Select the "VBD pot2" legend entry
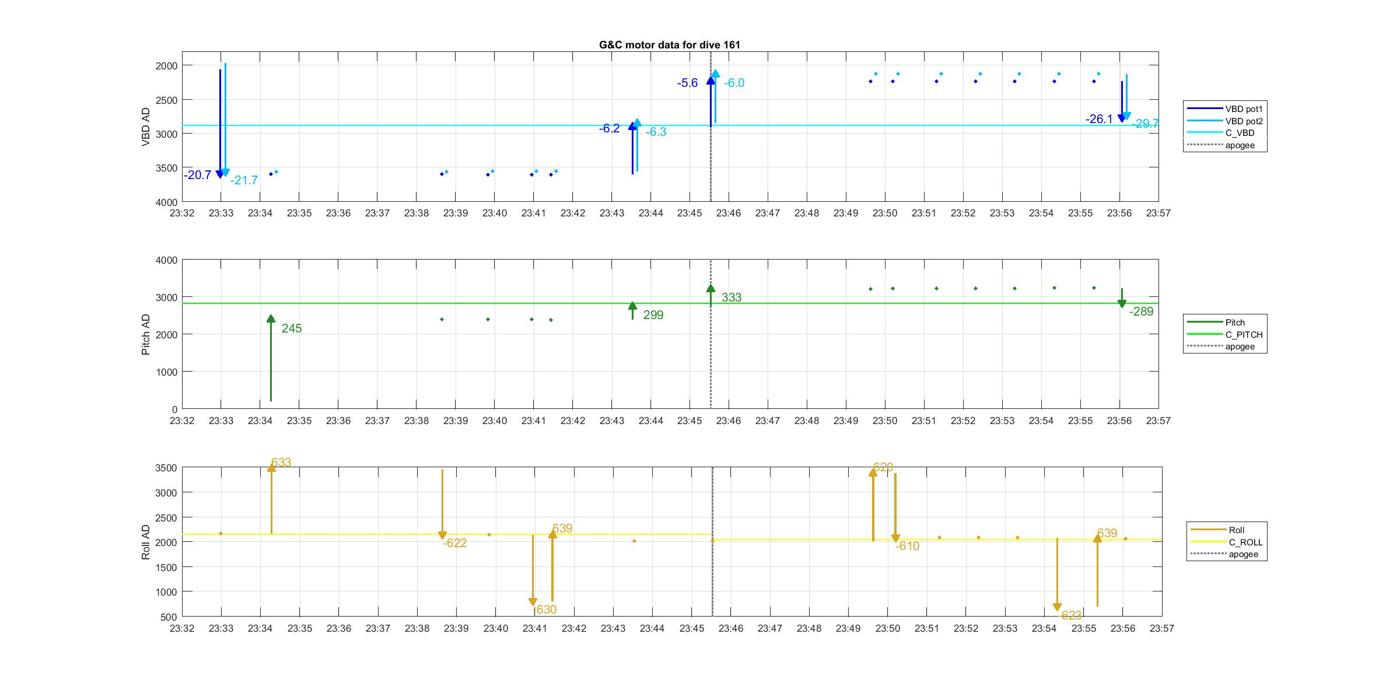Image resolution: width=1400 pixels, height=693 pixels. click(1227, 121)
